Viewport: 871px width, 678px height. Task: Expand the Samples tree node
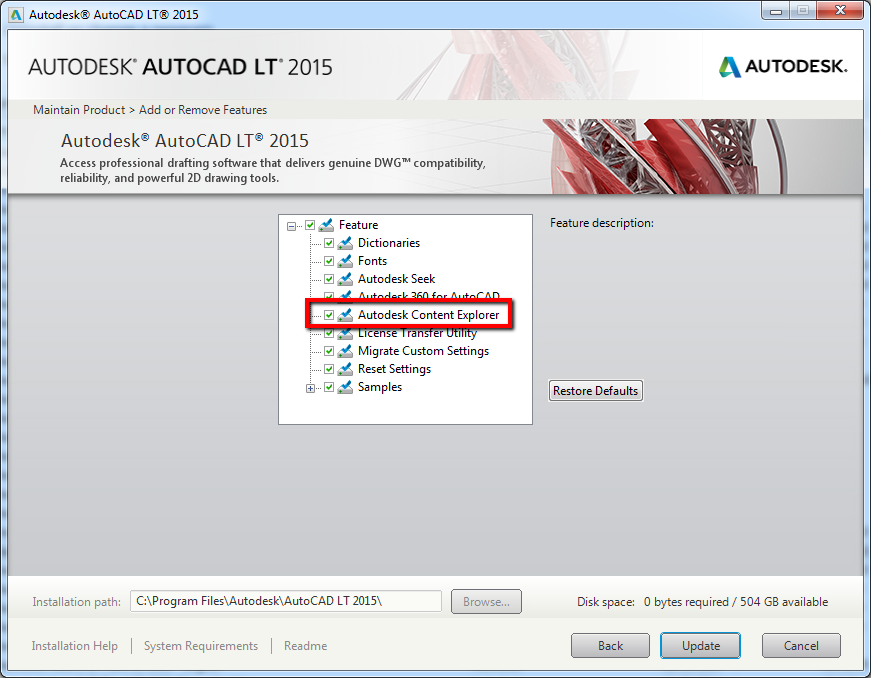(310, 387)
